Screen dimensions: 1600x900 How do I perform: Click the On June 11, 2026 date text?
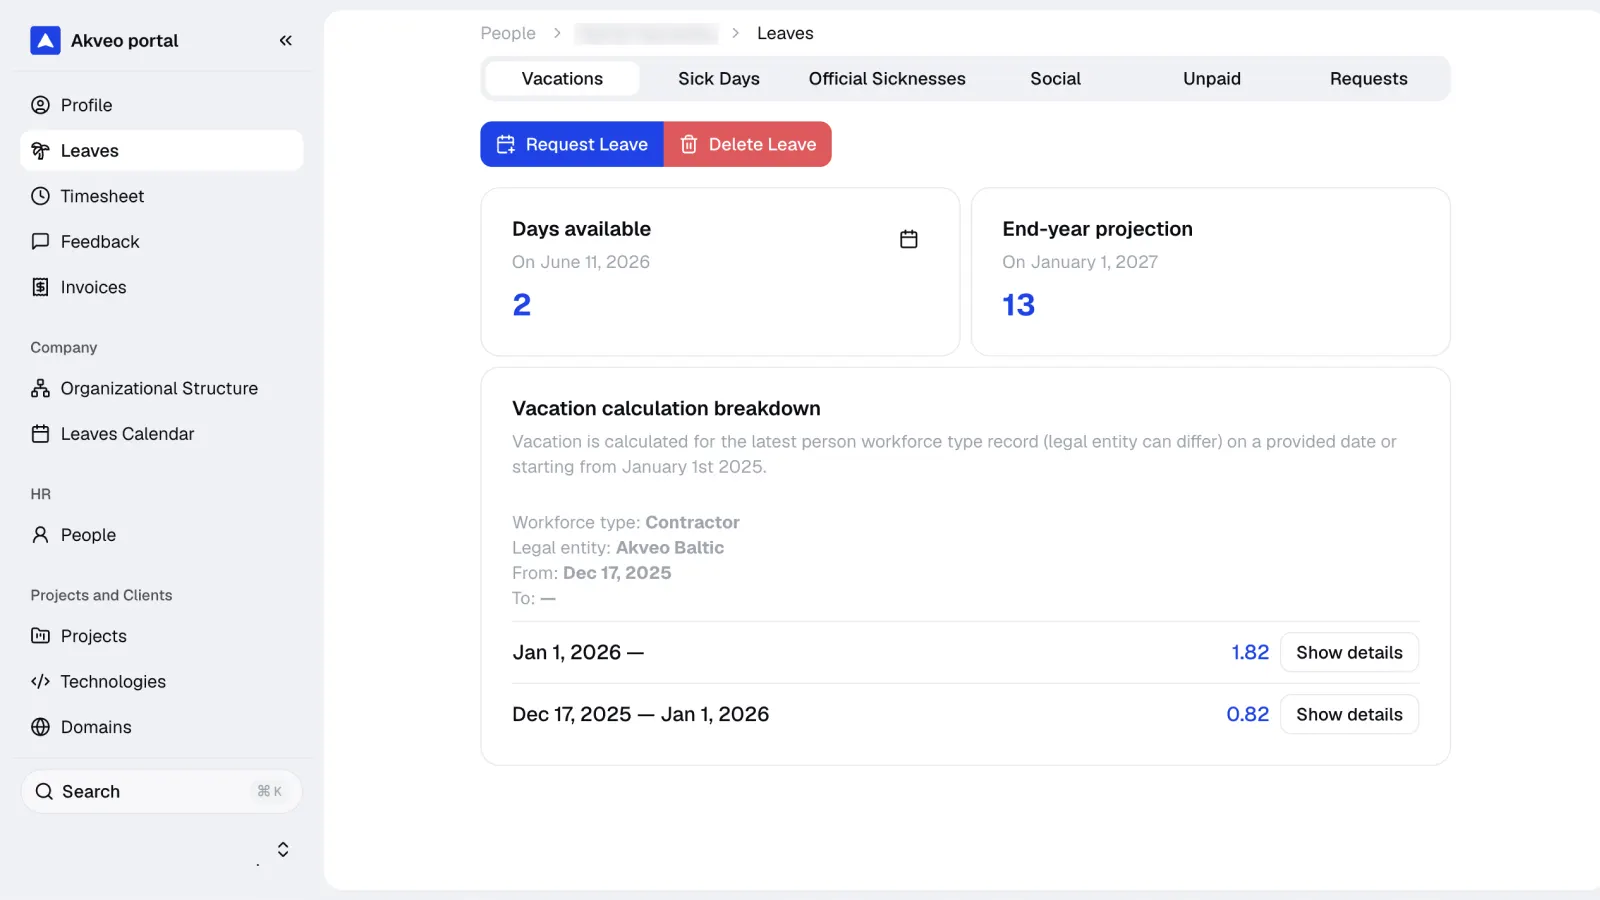point(581,262)
